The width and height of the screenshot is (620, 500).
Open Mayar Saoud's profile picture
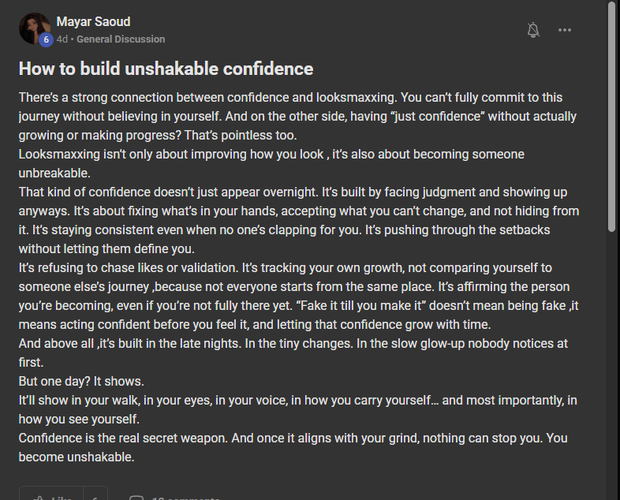pyautogui.click(x=34, y=28)
